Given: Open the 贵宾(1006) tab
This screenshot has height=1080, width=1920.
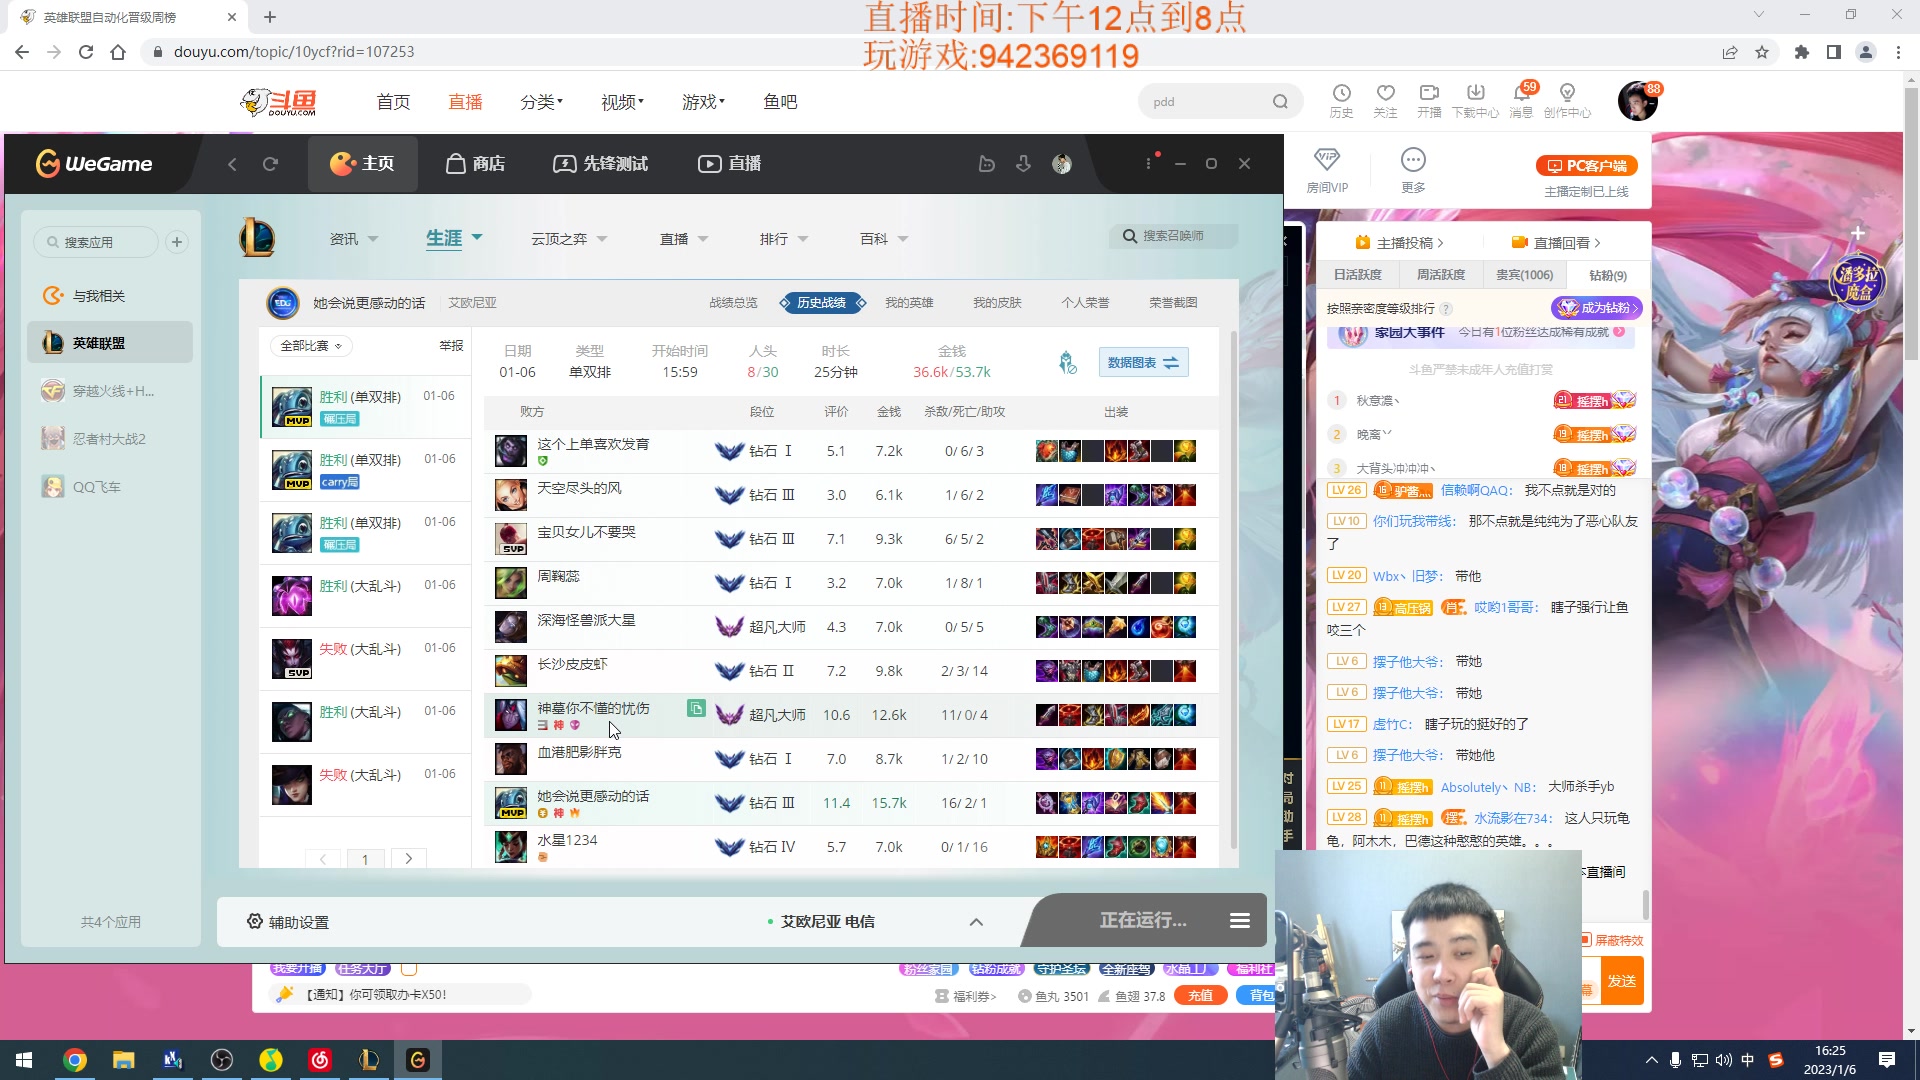Looking at the screenshot, I should pos(1524,275).
